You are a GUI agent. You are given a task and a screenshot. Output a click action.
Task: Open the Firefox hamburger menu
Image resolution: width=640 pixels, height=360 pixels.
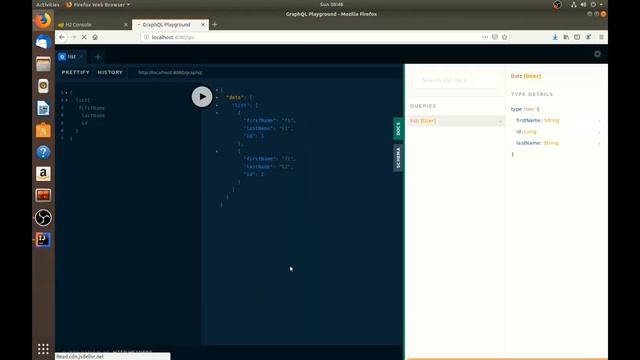(x=602, y=37)
